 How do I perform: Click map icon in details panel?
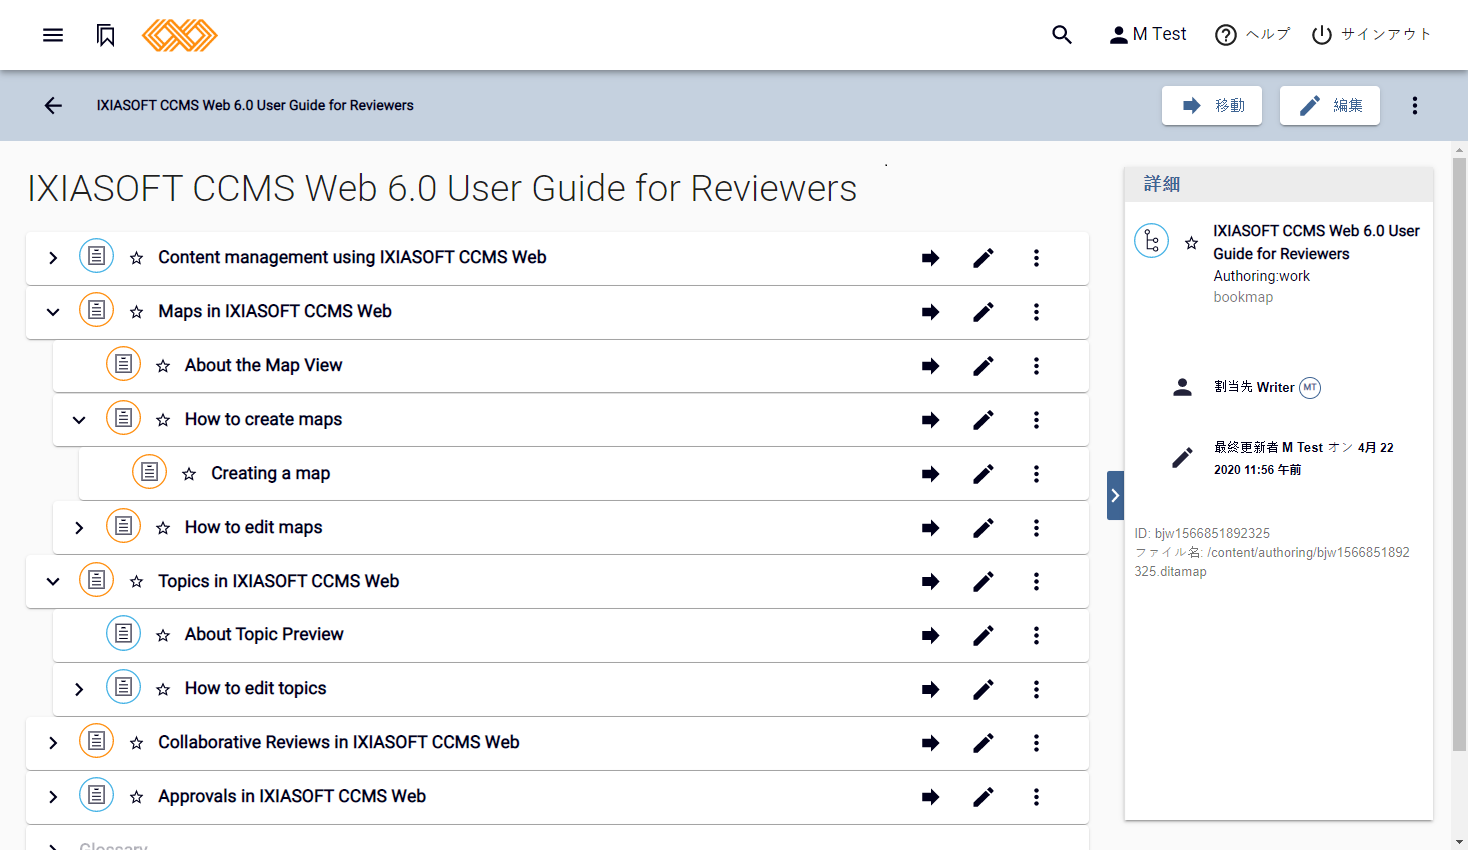coord(1152,241)
